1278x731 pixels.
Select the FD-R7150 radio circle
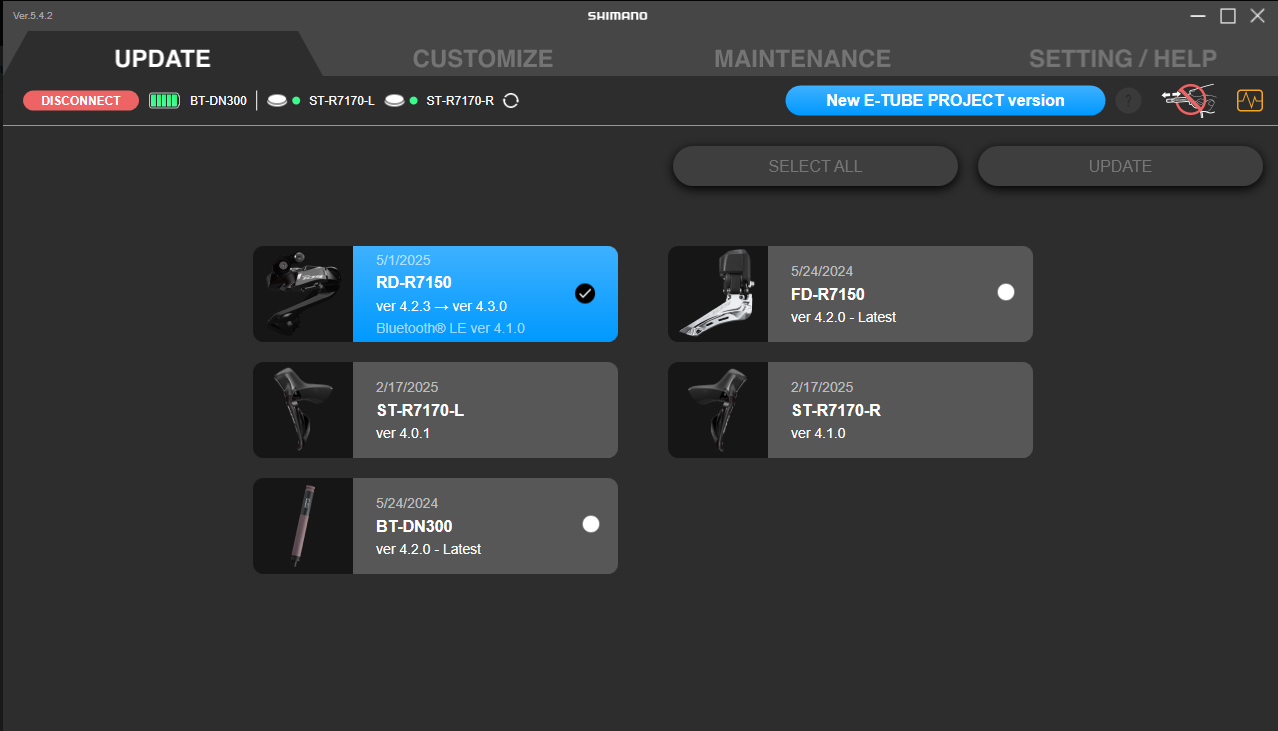pyautogui.click(x=1006, y=292)
